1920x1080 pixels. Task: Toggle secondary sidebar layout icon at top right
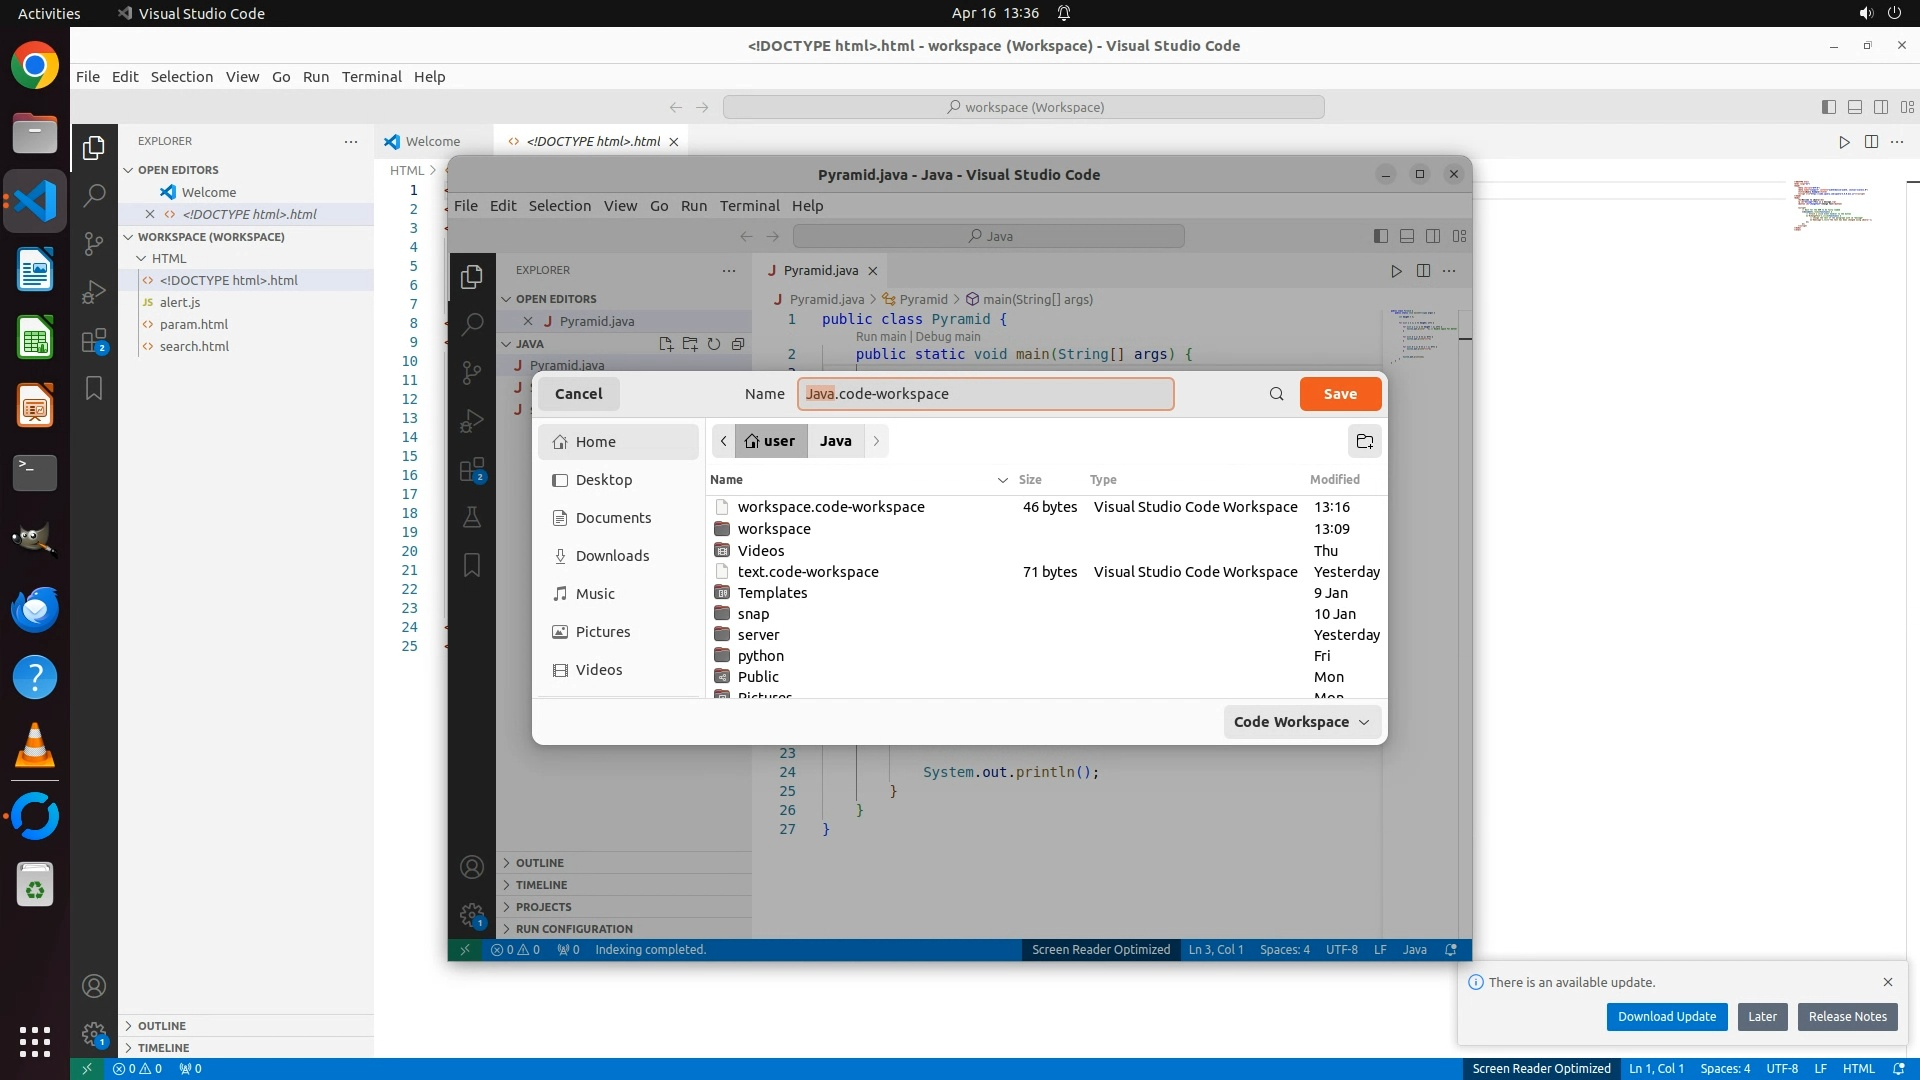(1880, 107)
